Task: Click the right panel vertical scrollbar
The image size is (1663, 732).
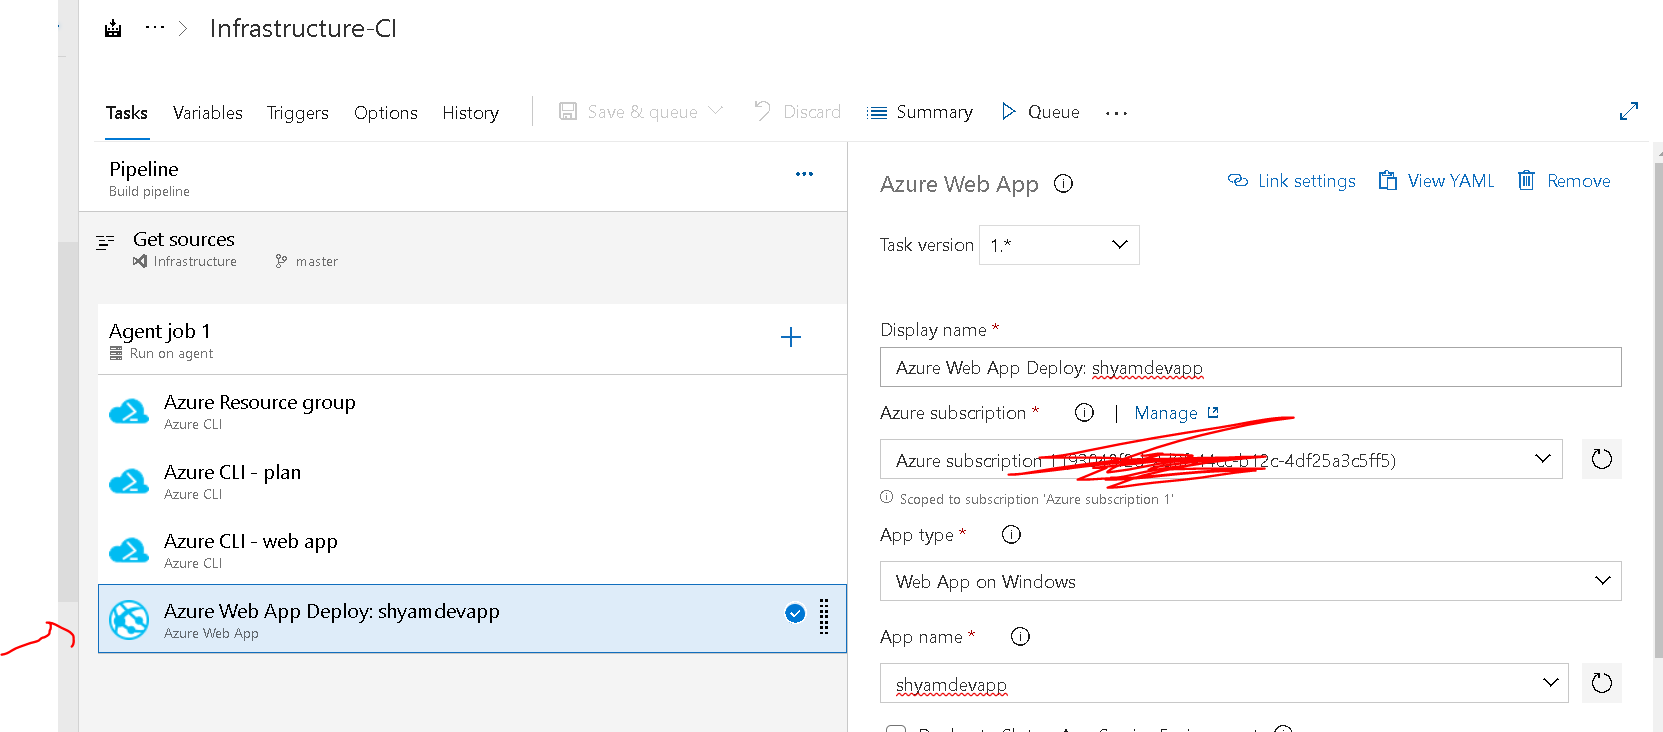Action: 1658,410
